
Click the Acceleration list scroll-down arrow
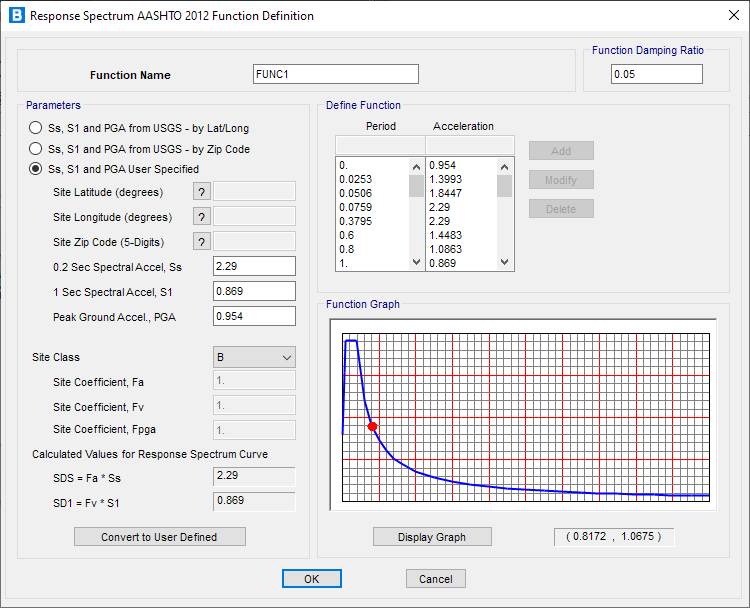point(504,262)
